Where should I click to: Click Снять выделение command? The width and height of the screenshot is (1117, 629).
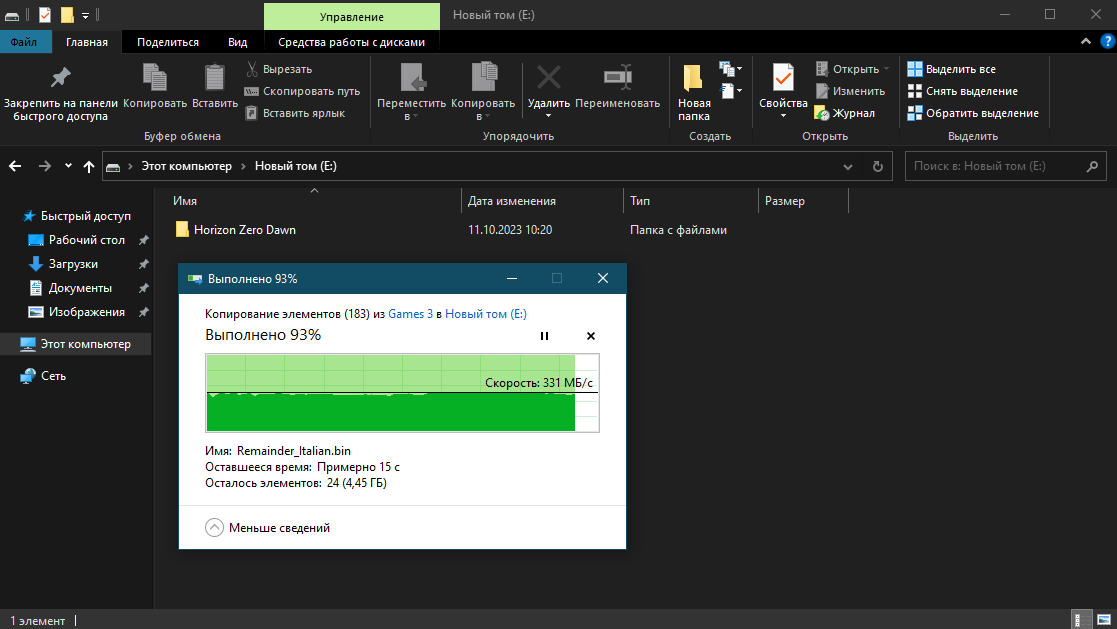(x=962, y=91)
